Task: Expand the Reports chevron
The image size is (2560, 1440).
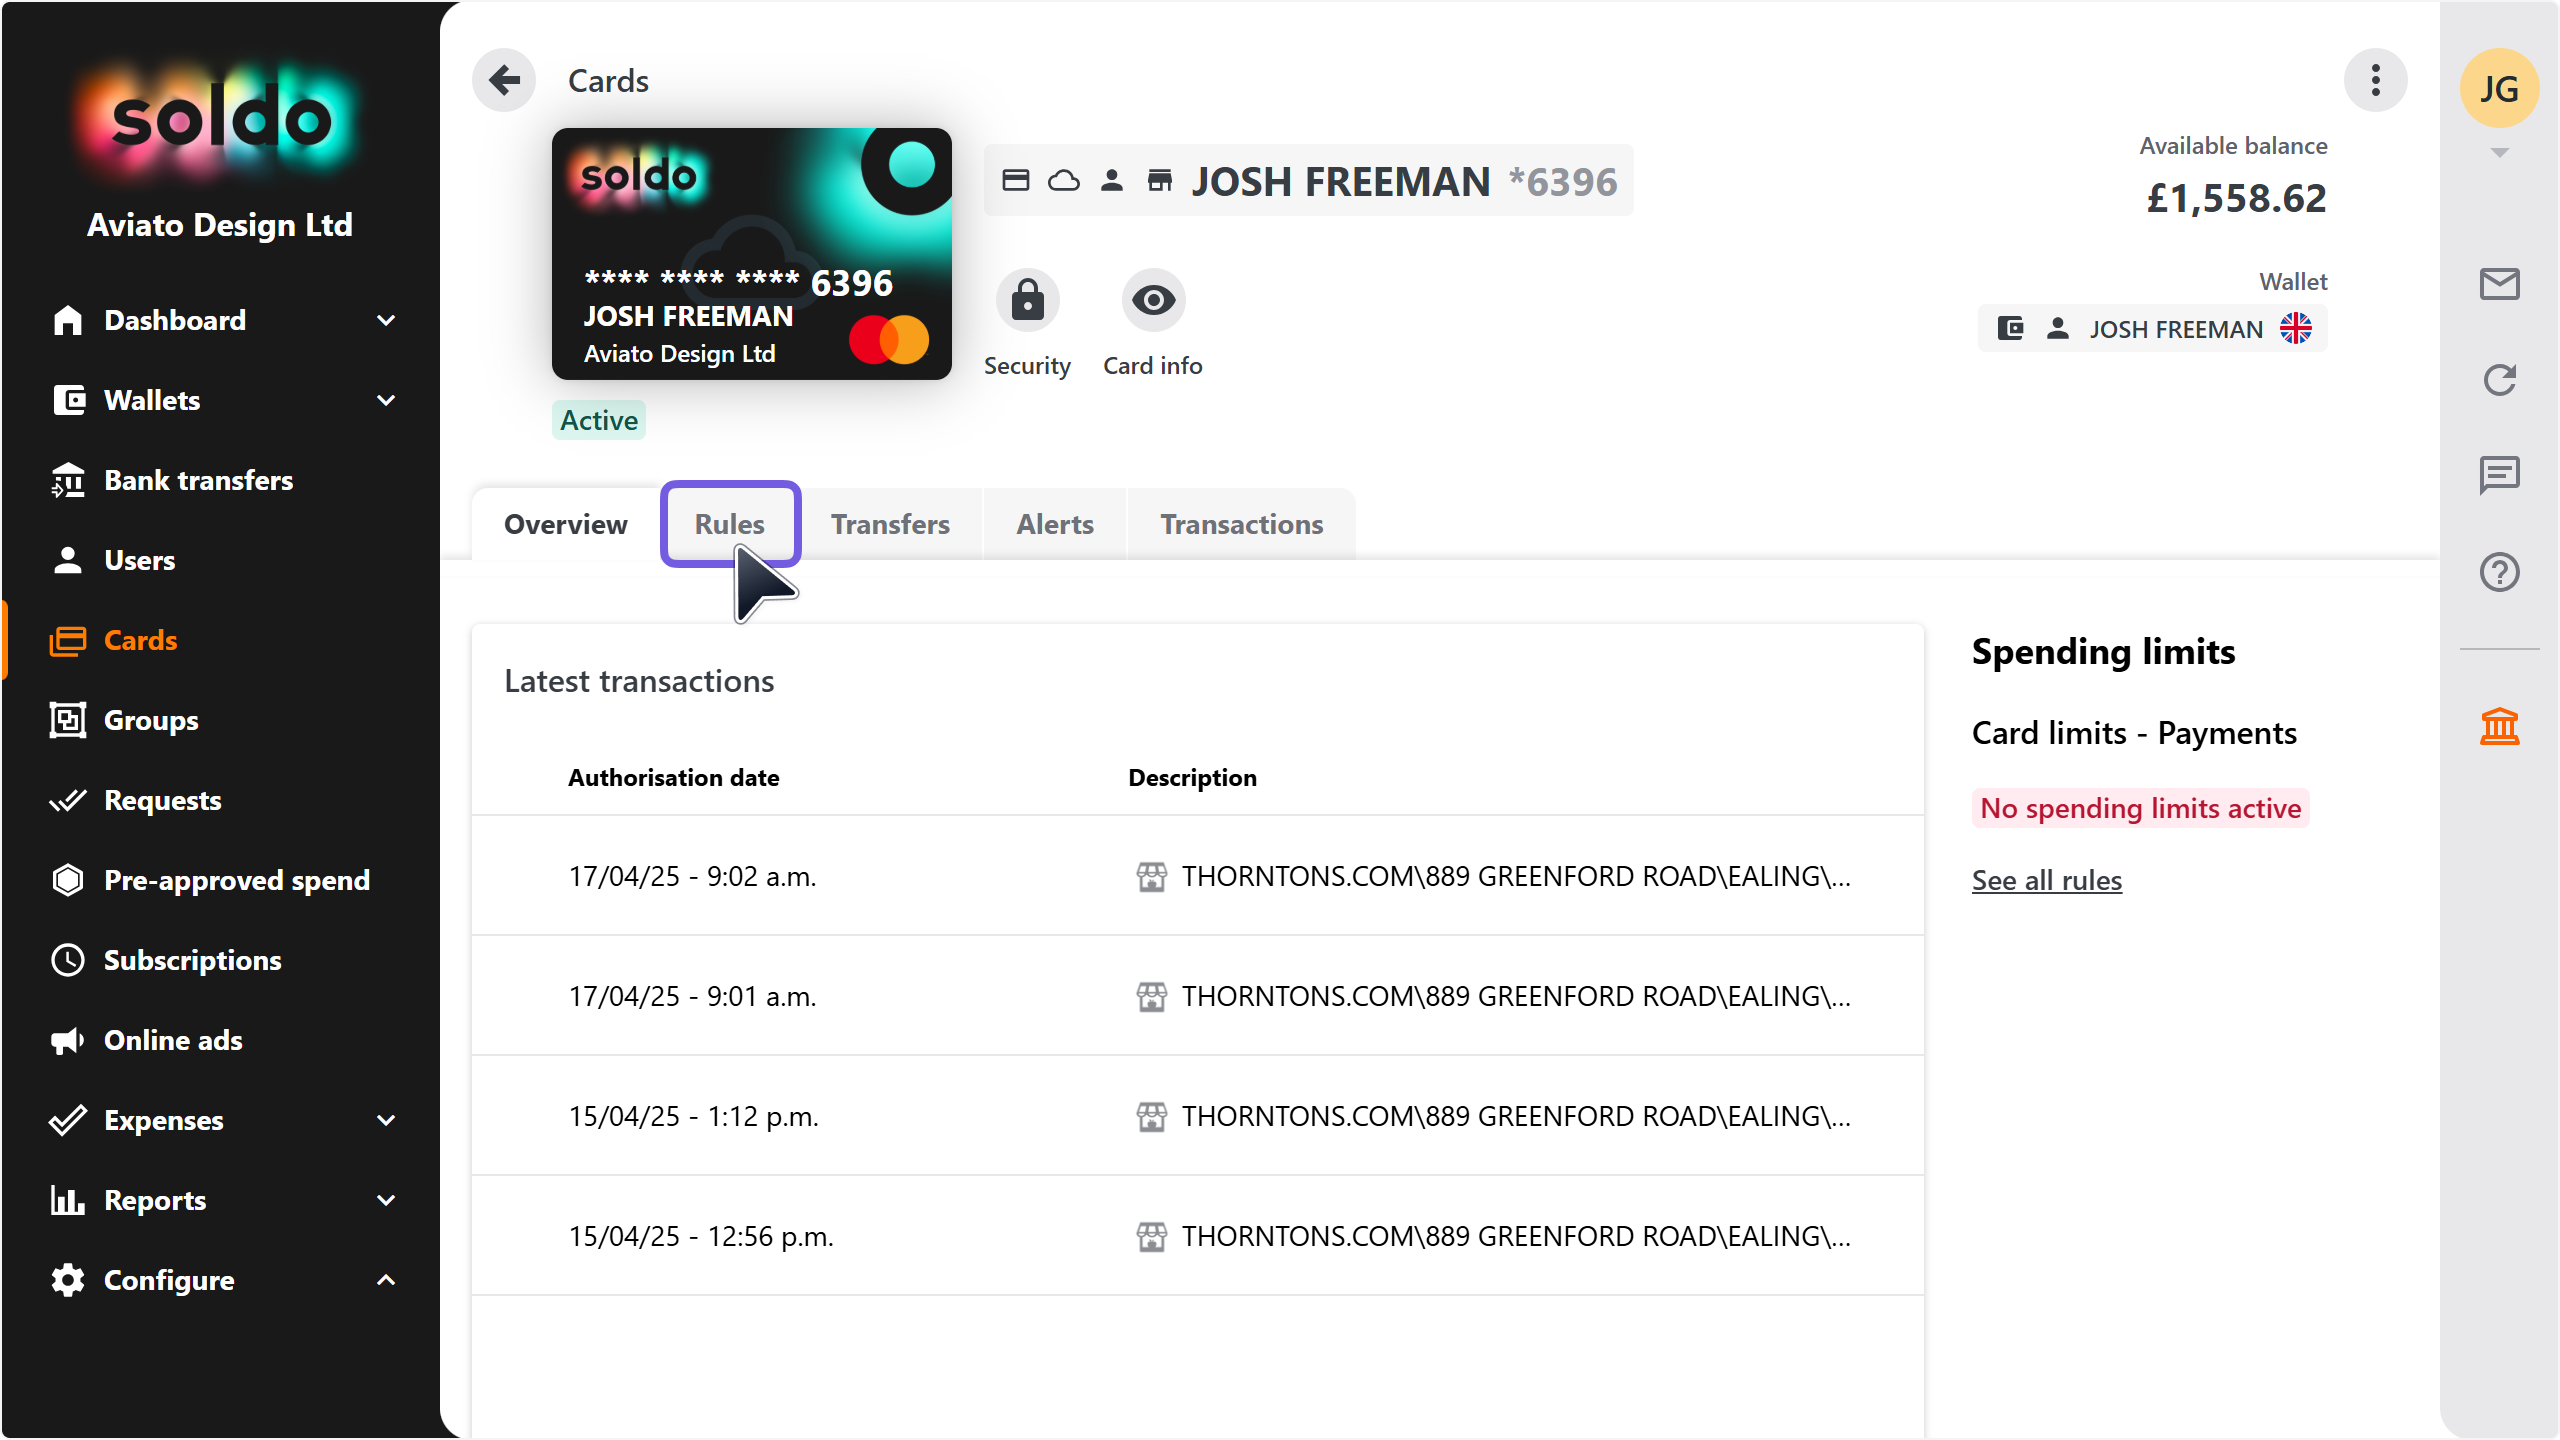Action: coord(386,1200)
